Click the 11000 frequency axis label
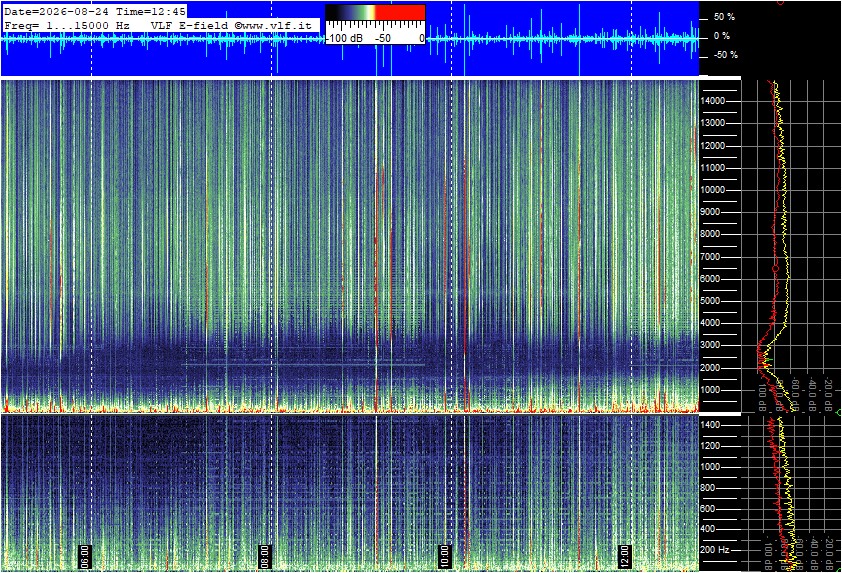The image size is (842, 573). click(713, 168)
